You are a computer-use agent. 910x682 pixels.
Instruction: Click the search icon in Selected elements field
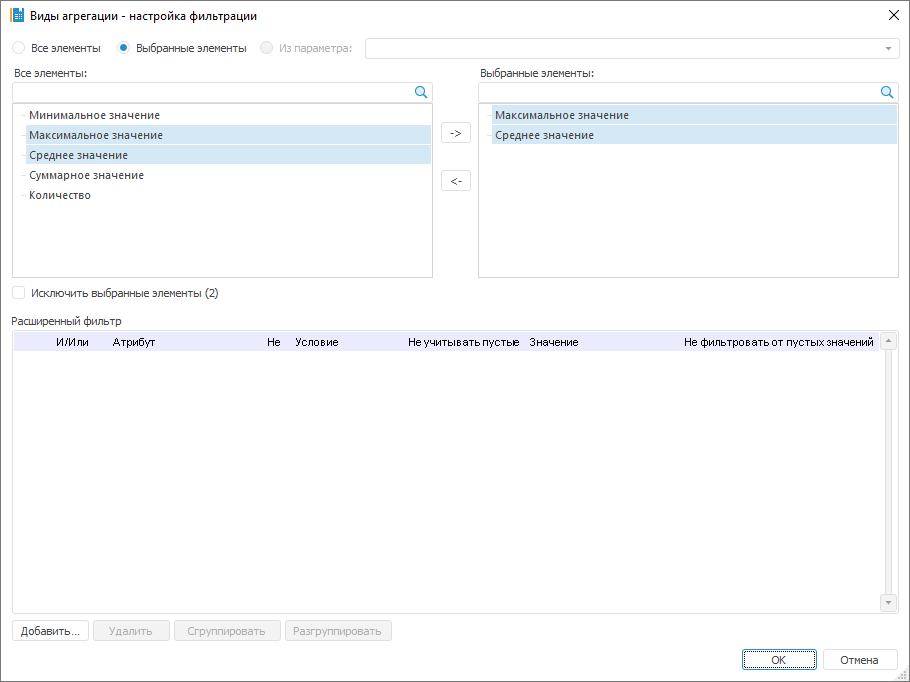887,92
